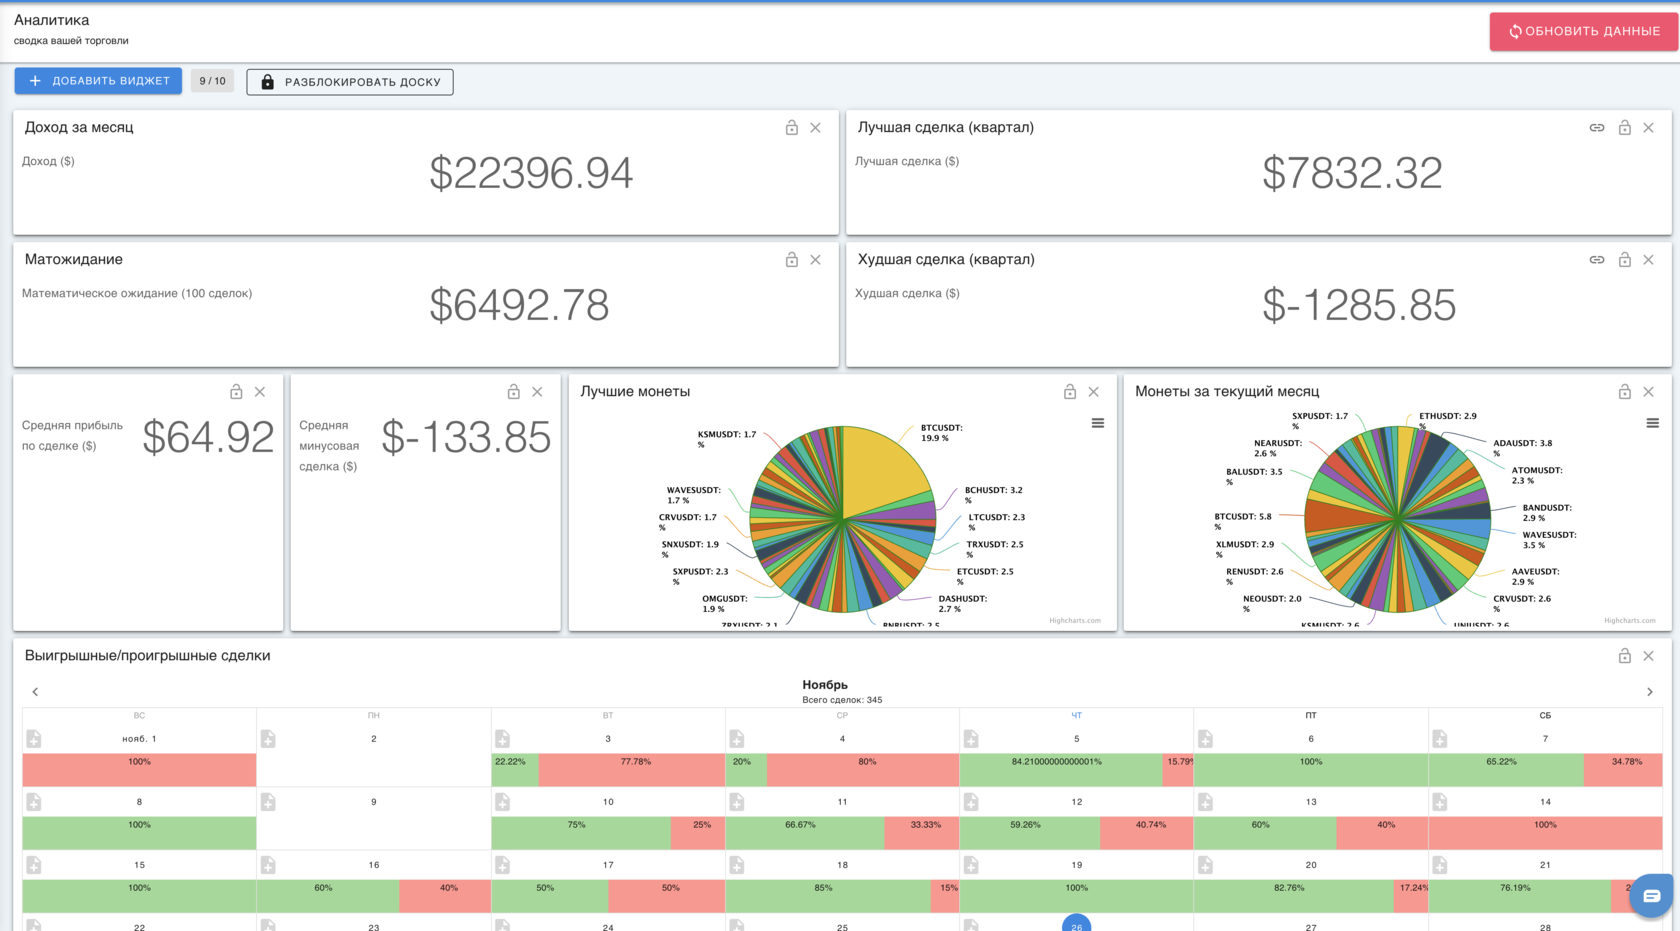Go to previous month in calendar

coord(35,692)
